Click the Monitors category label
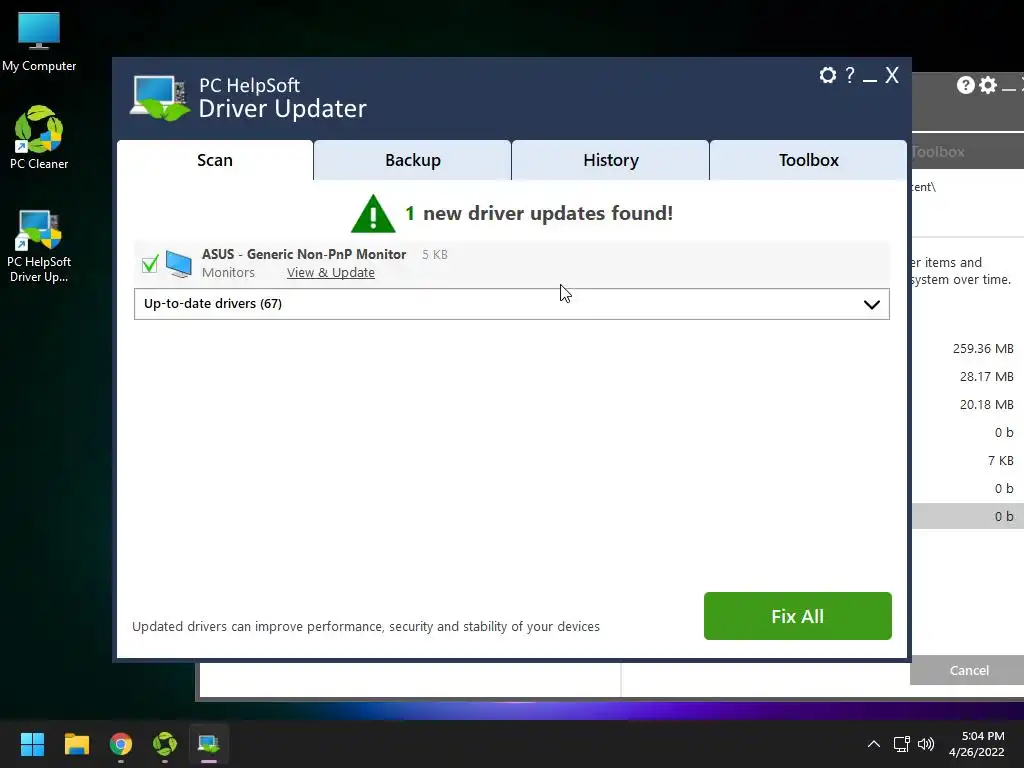 click(228, 272)
